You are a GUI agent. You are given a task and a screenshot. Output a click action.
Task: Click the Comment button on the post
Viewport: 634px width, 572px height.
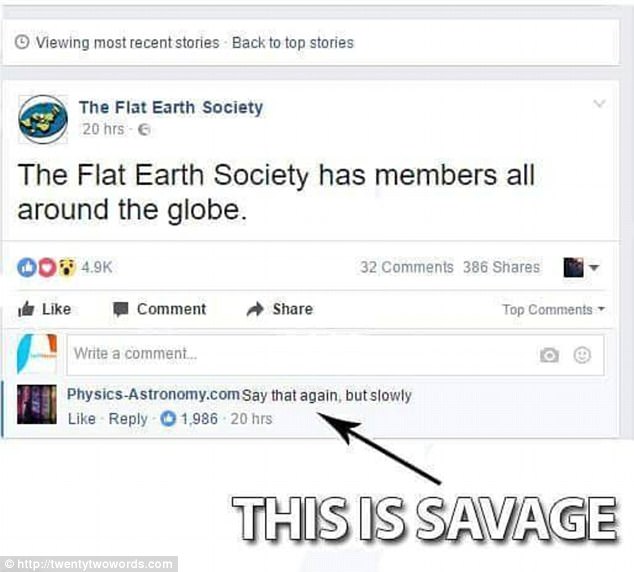(x=159, y=309)
